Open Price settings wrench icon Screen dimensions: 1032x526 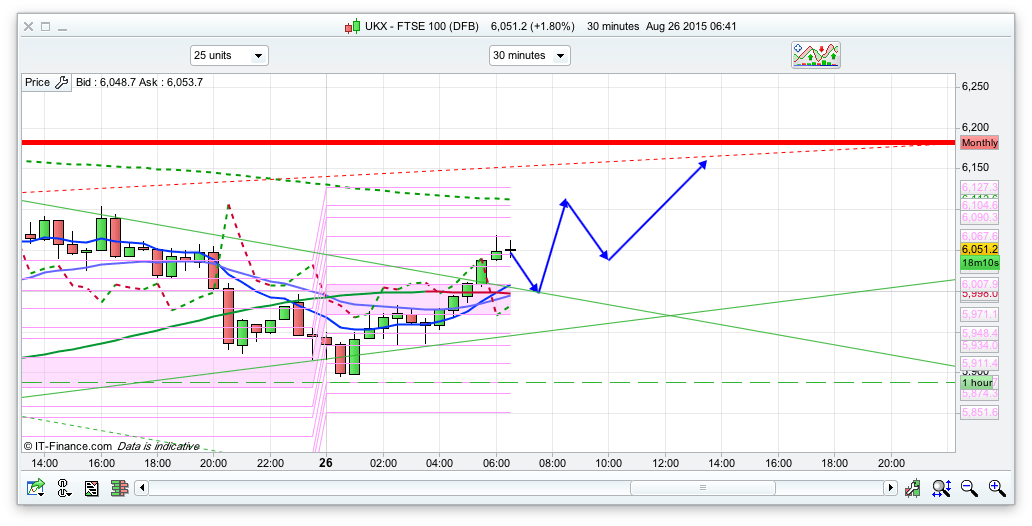(60, 82)
